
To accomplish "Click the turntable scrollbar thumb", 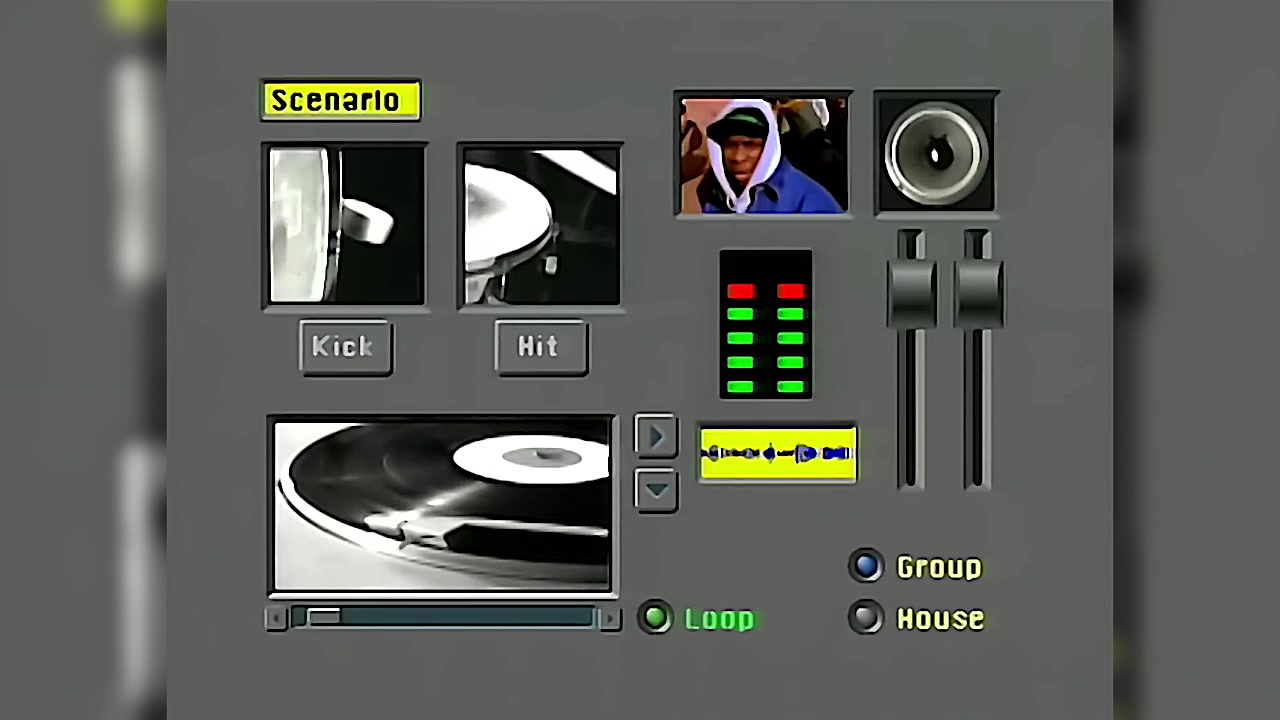I will 323,618.
